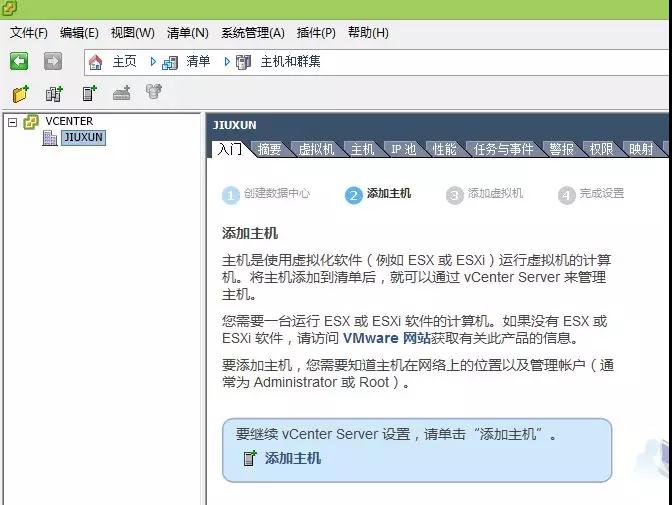Switch to the 警报 tab
672x505 pixels.
click(561, 149)
